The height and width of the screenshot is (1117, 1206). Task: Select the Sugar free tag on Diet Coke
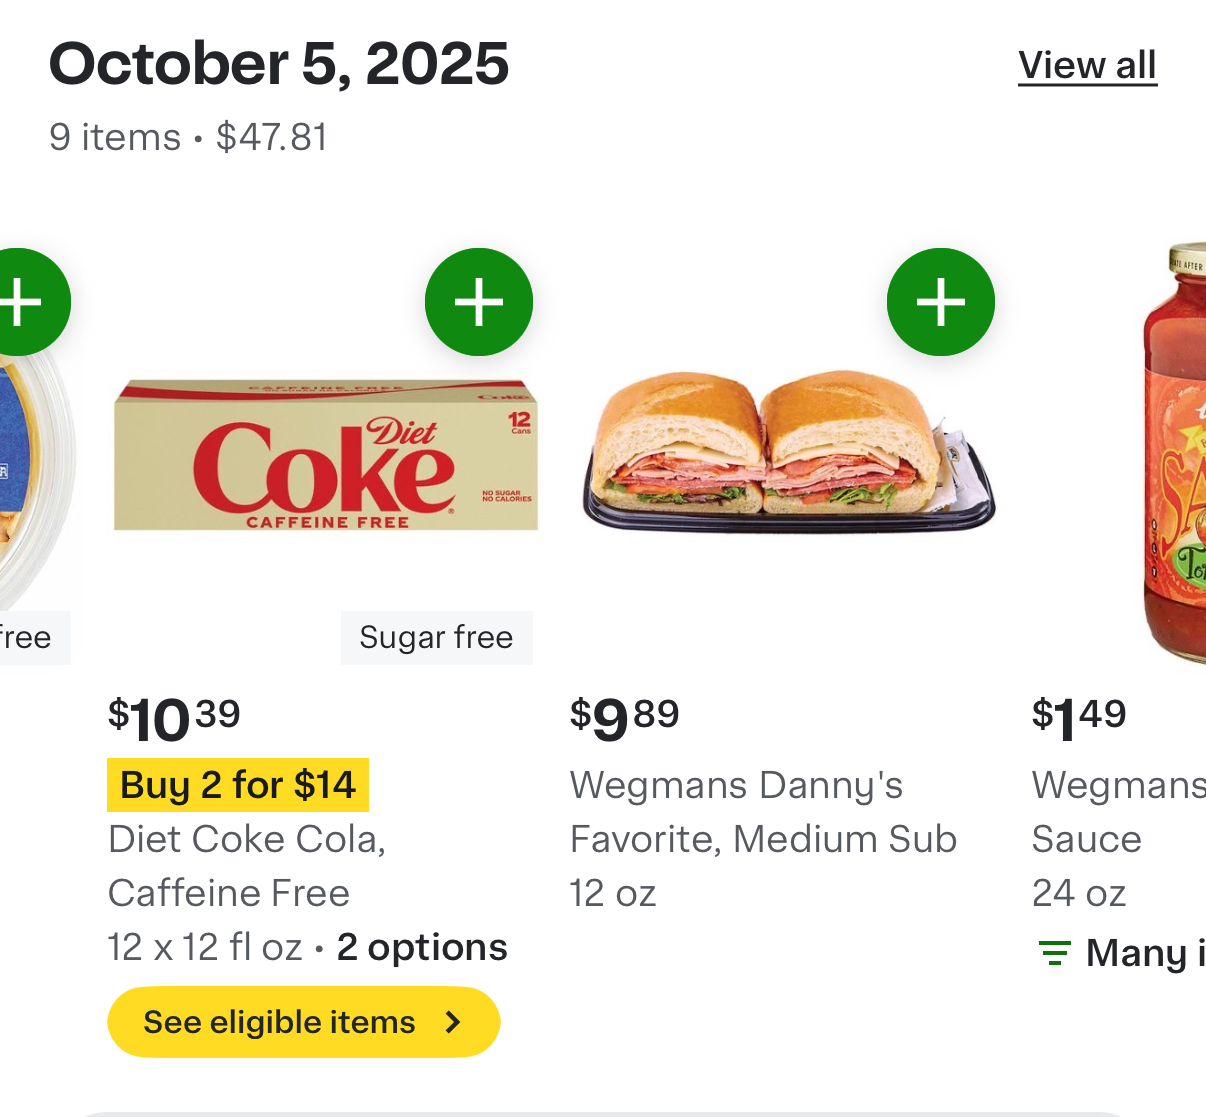tap(436, 638)
